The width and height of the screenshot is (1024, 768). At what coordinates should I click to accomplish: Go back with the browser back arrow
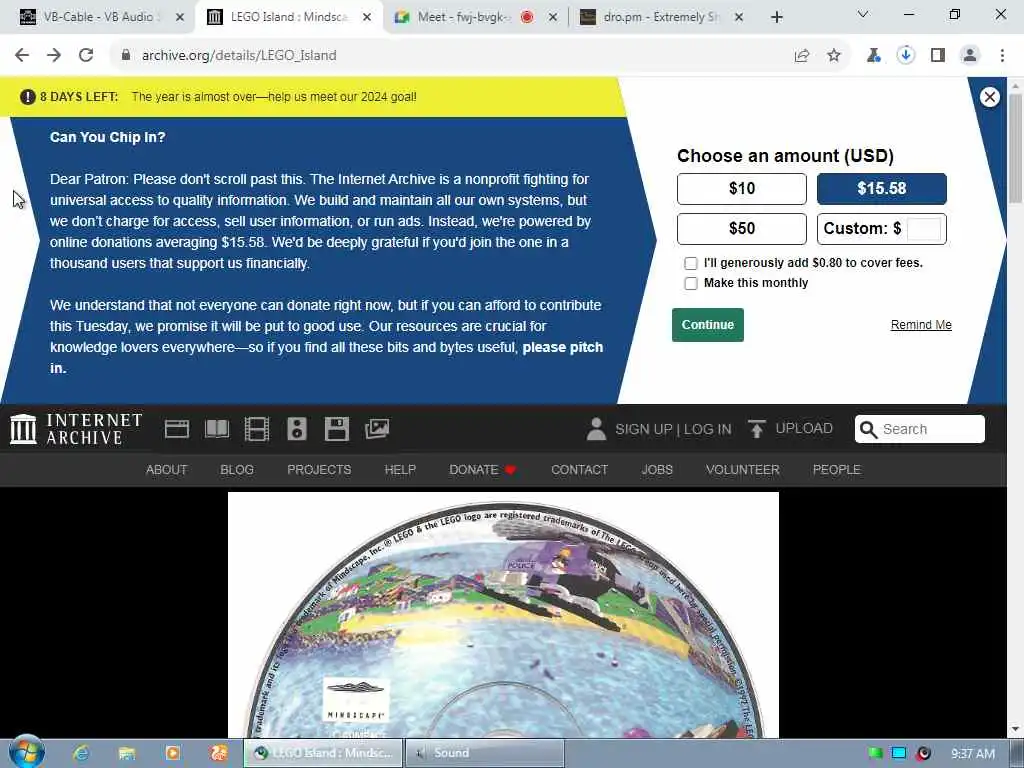point(22,56)
